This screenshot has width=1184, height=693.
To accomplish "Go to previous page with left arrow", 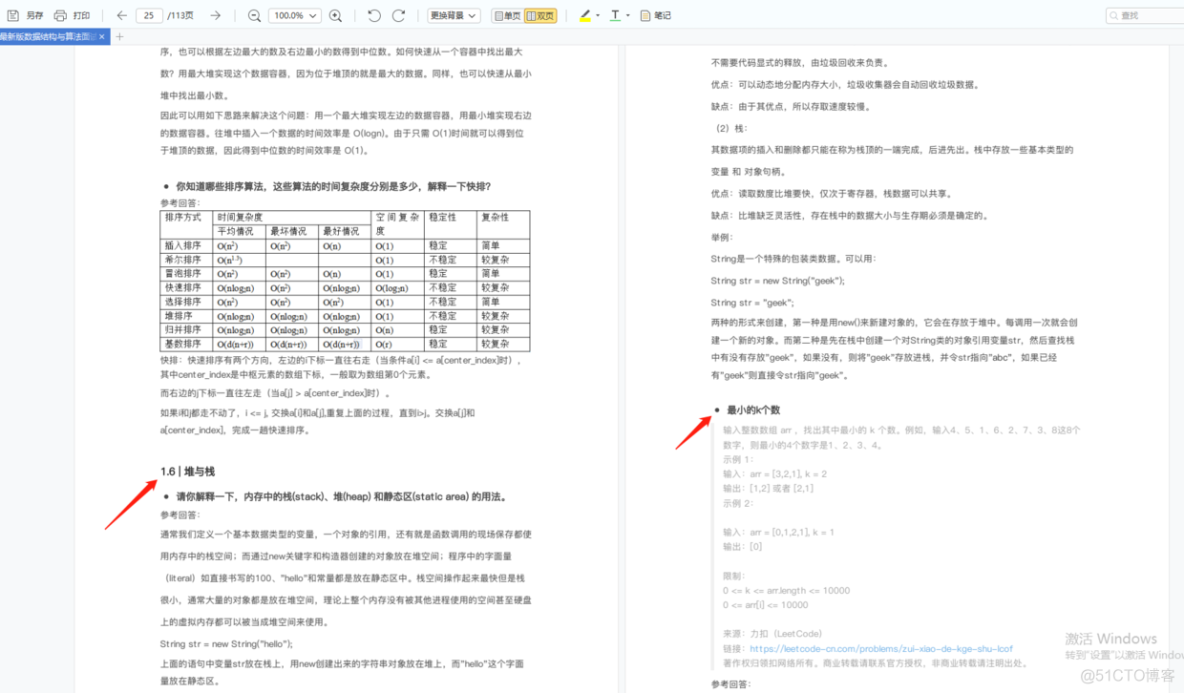I will [x=121, y=16].
